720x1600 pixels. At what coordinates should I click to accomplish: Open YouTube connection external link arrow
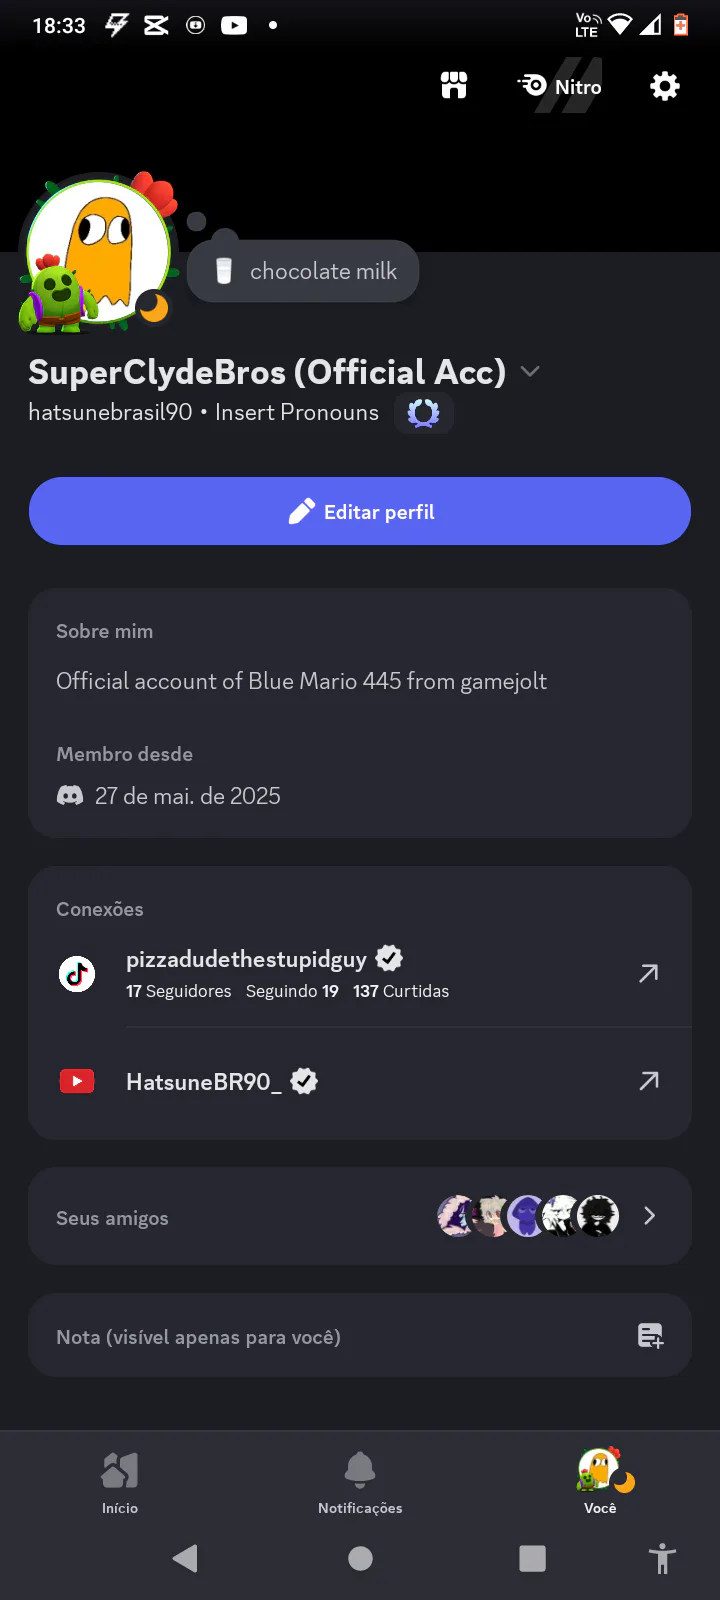(649, 1081)
